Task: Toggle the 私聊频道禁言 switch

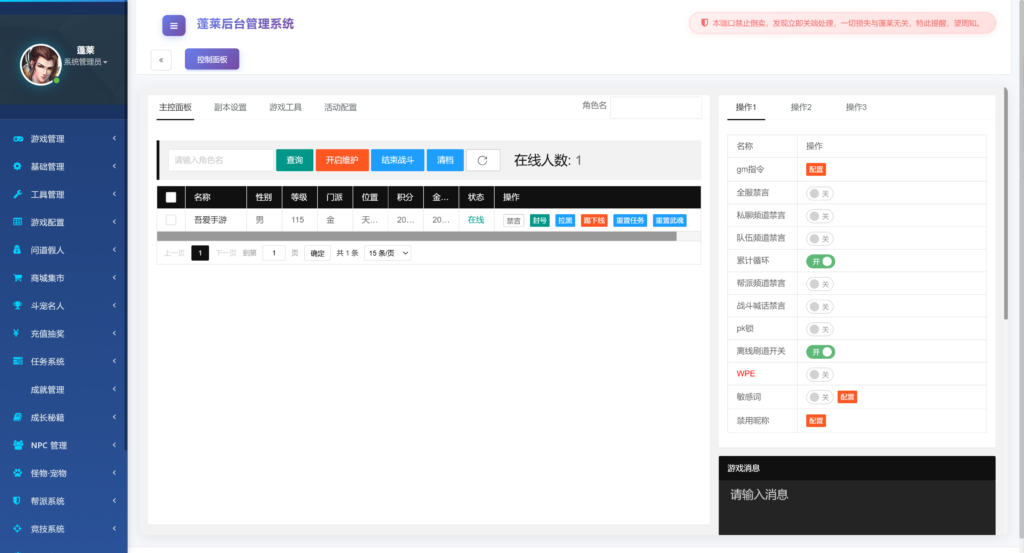Action: point(820,216)
